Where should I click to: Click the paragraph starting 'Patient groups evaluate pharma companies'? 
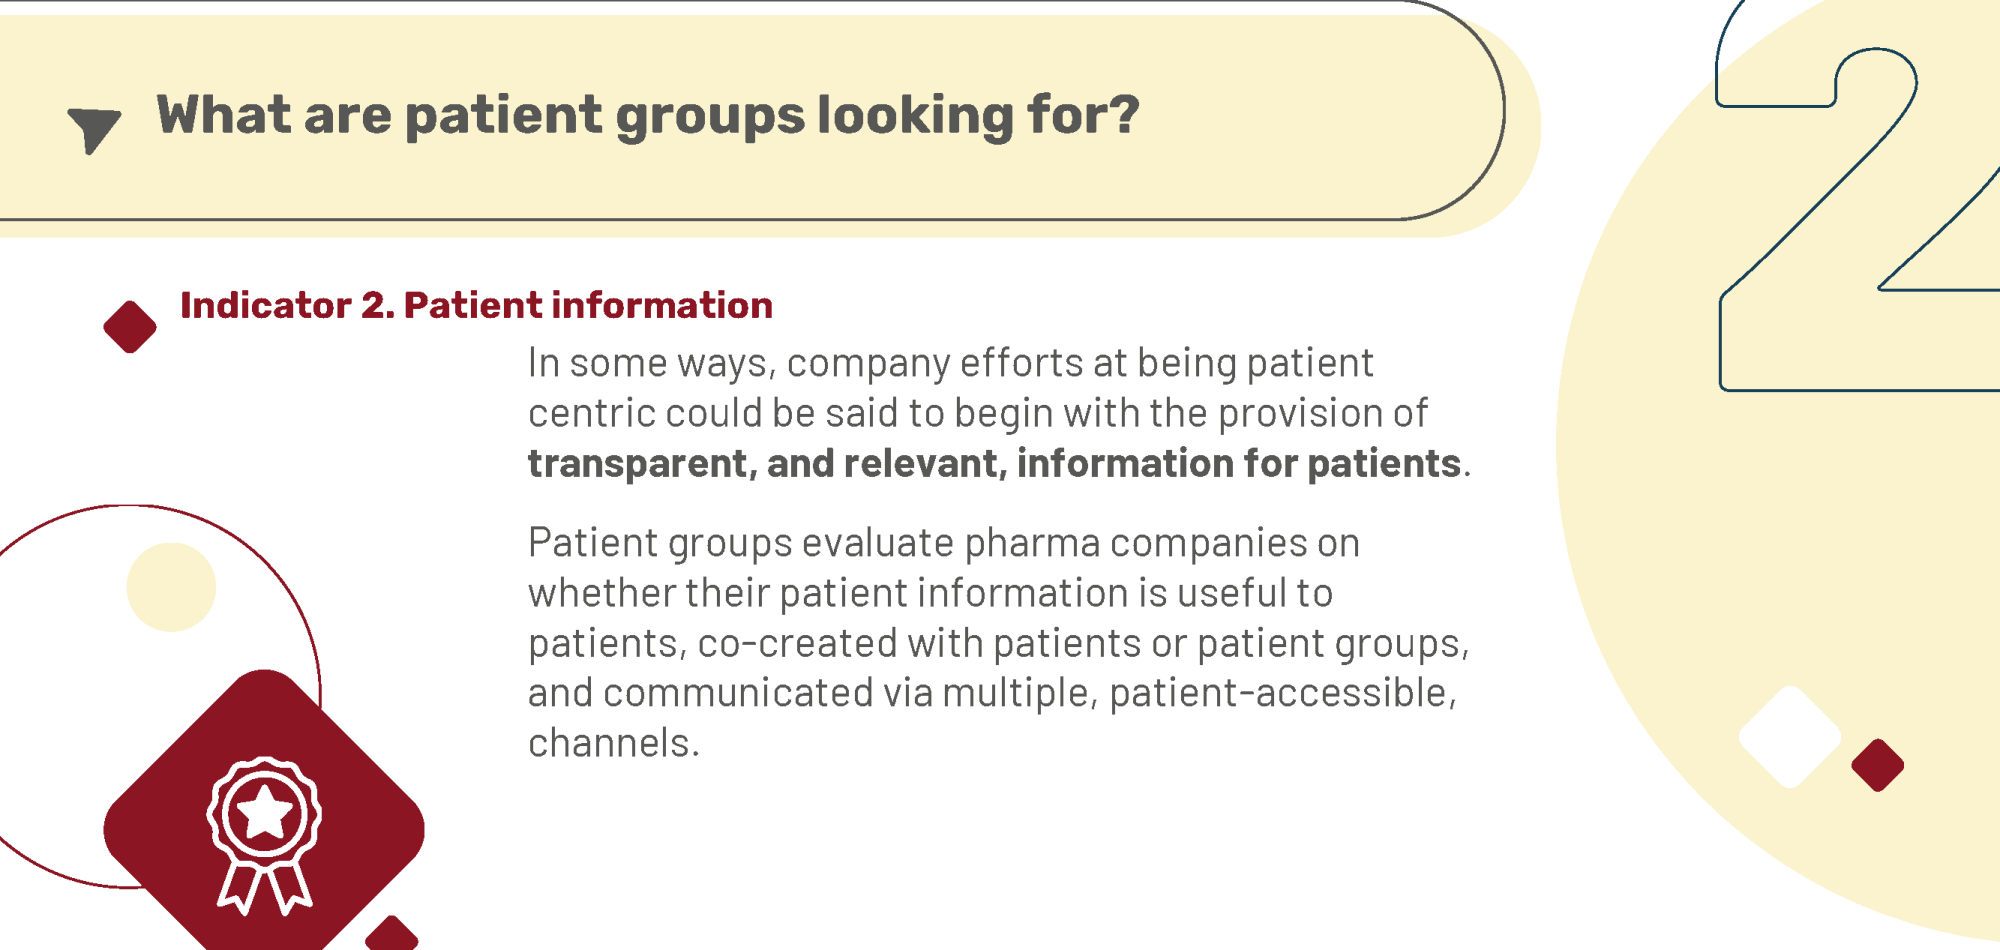tap(998, 642)
